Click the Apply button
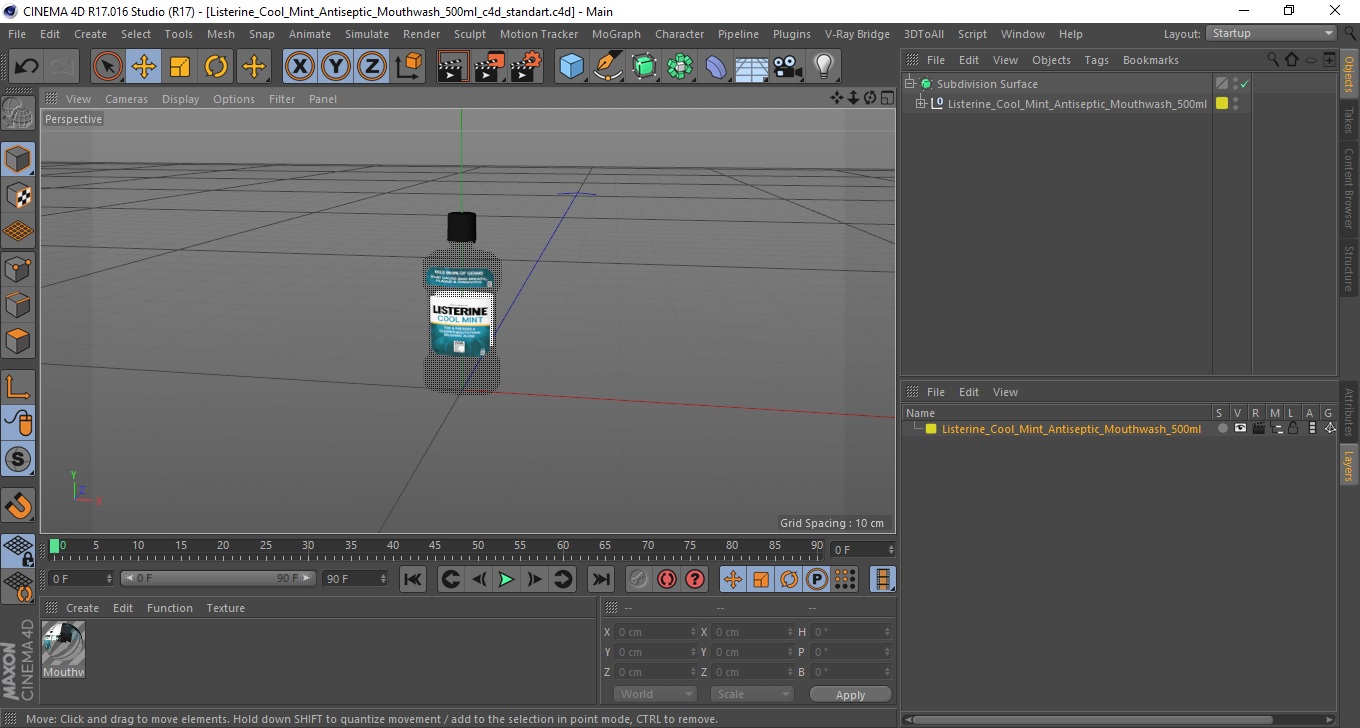 tap(850, 694)
